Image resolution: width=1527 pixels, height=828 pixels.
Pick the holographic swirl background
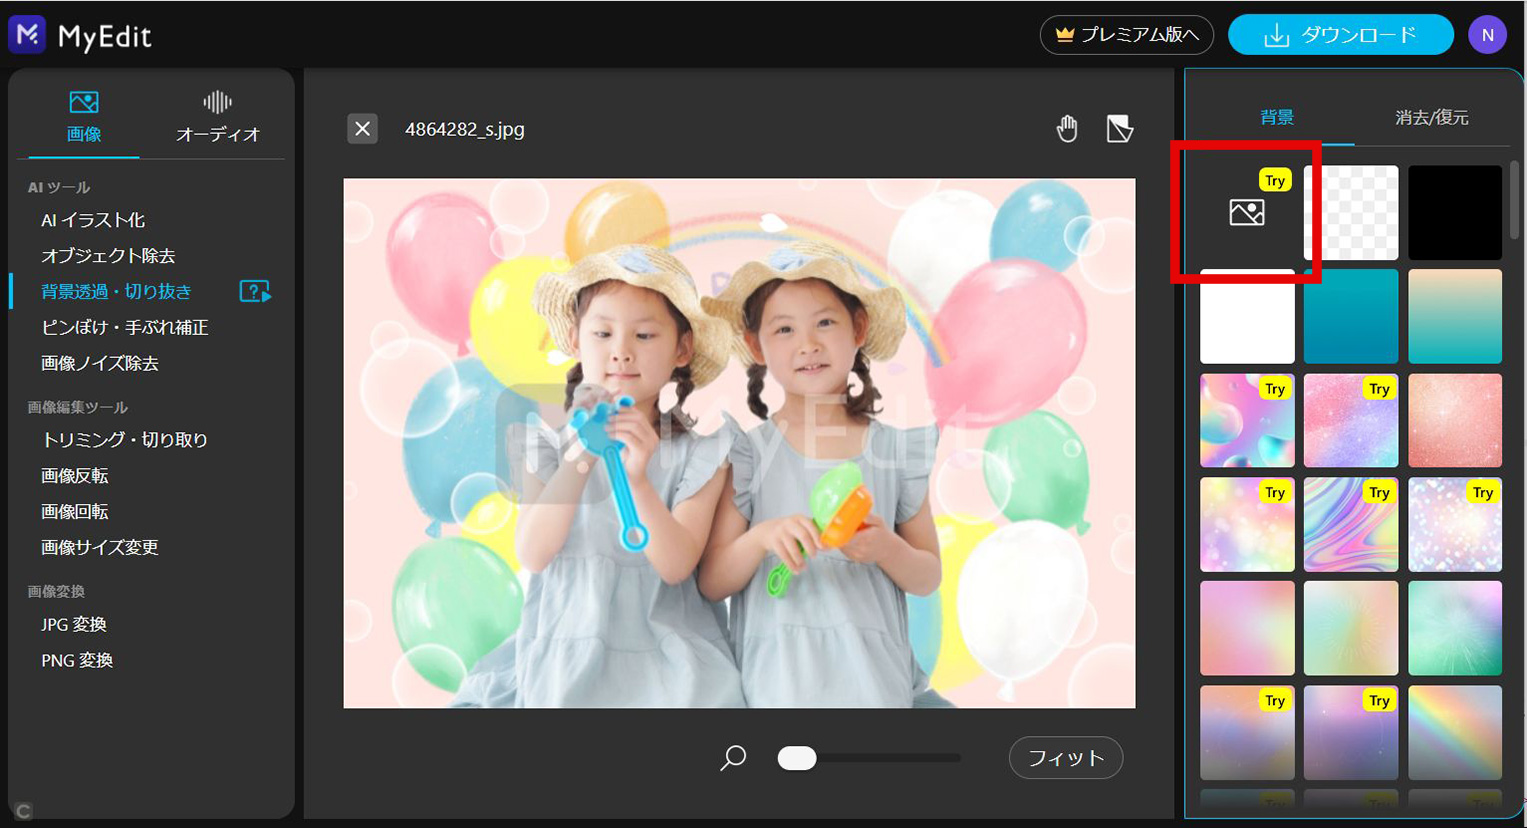[1351, 524]
